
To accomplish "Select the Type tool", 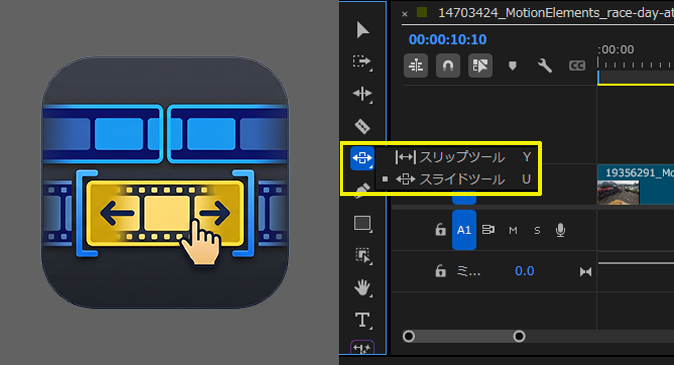I will [362, 320].
